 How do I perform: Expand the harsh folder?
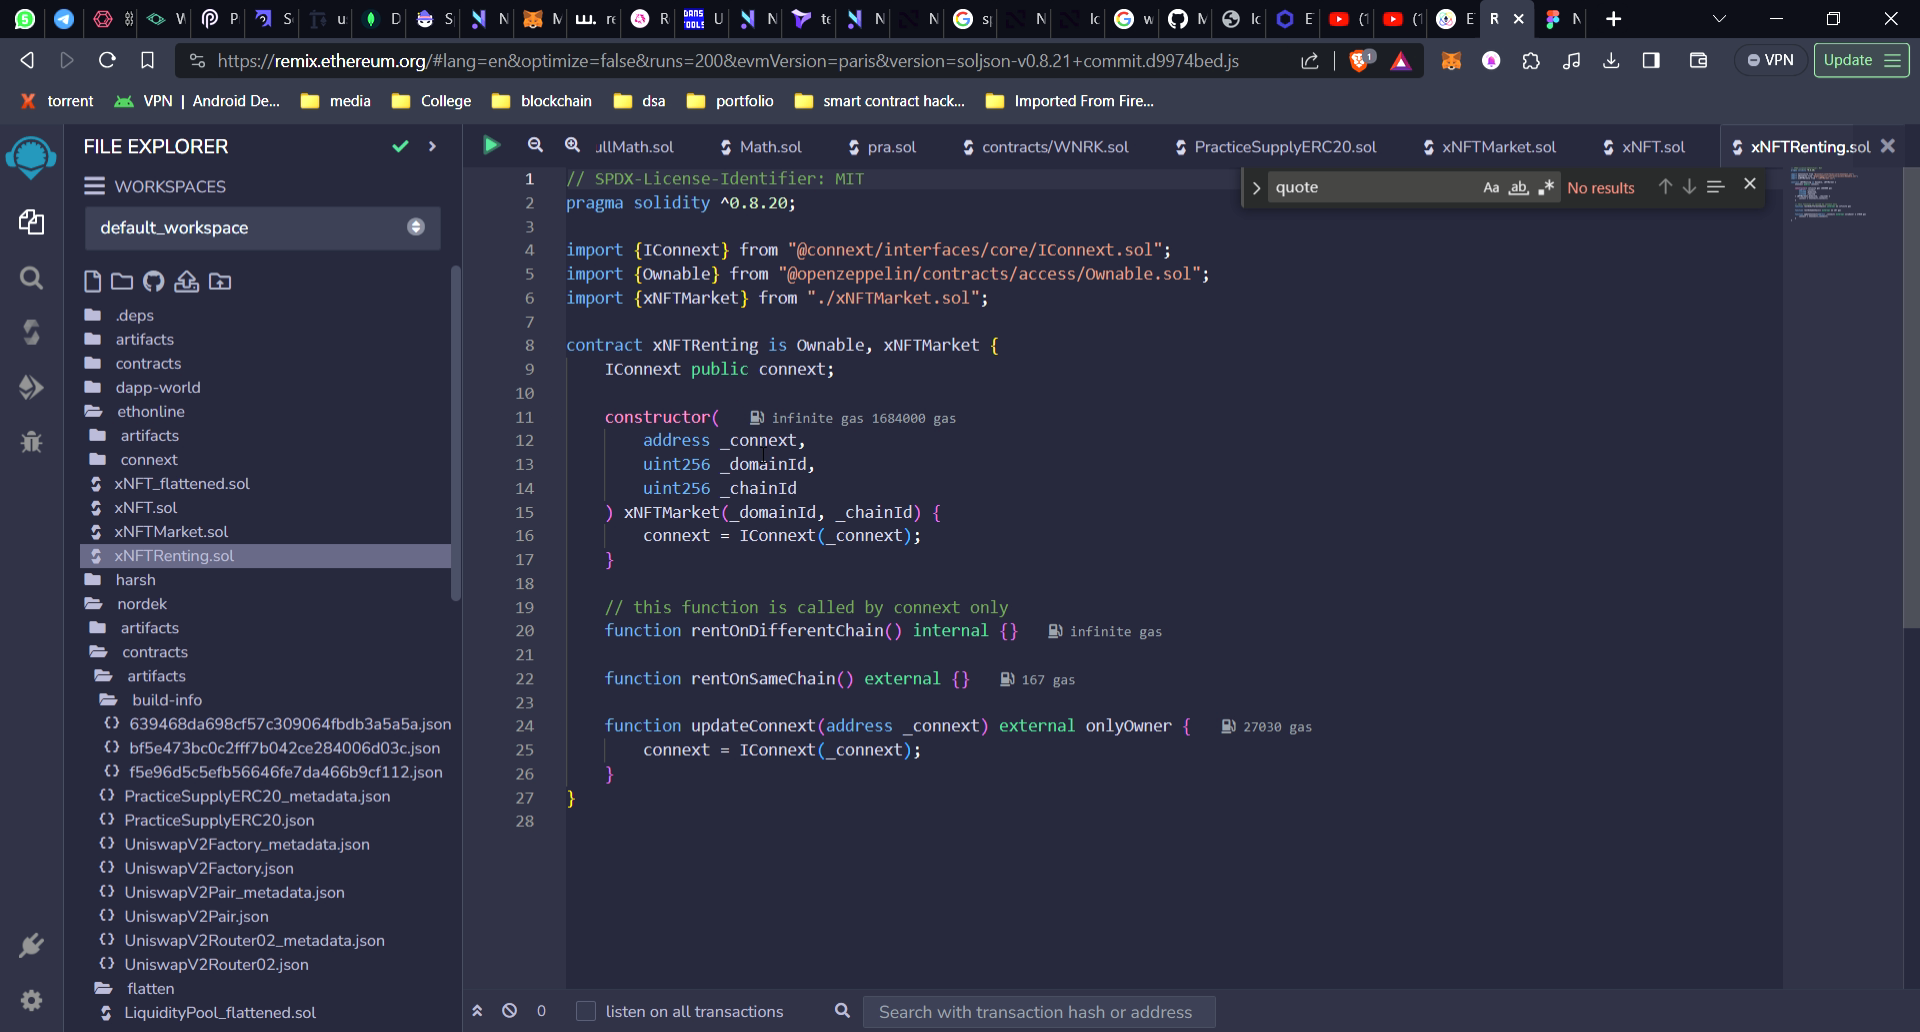point(135,579)
